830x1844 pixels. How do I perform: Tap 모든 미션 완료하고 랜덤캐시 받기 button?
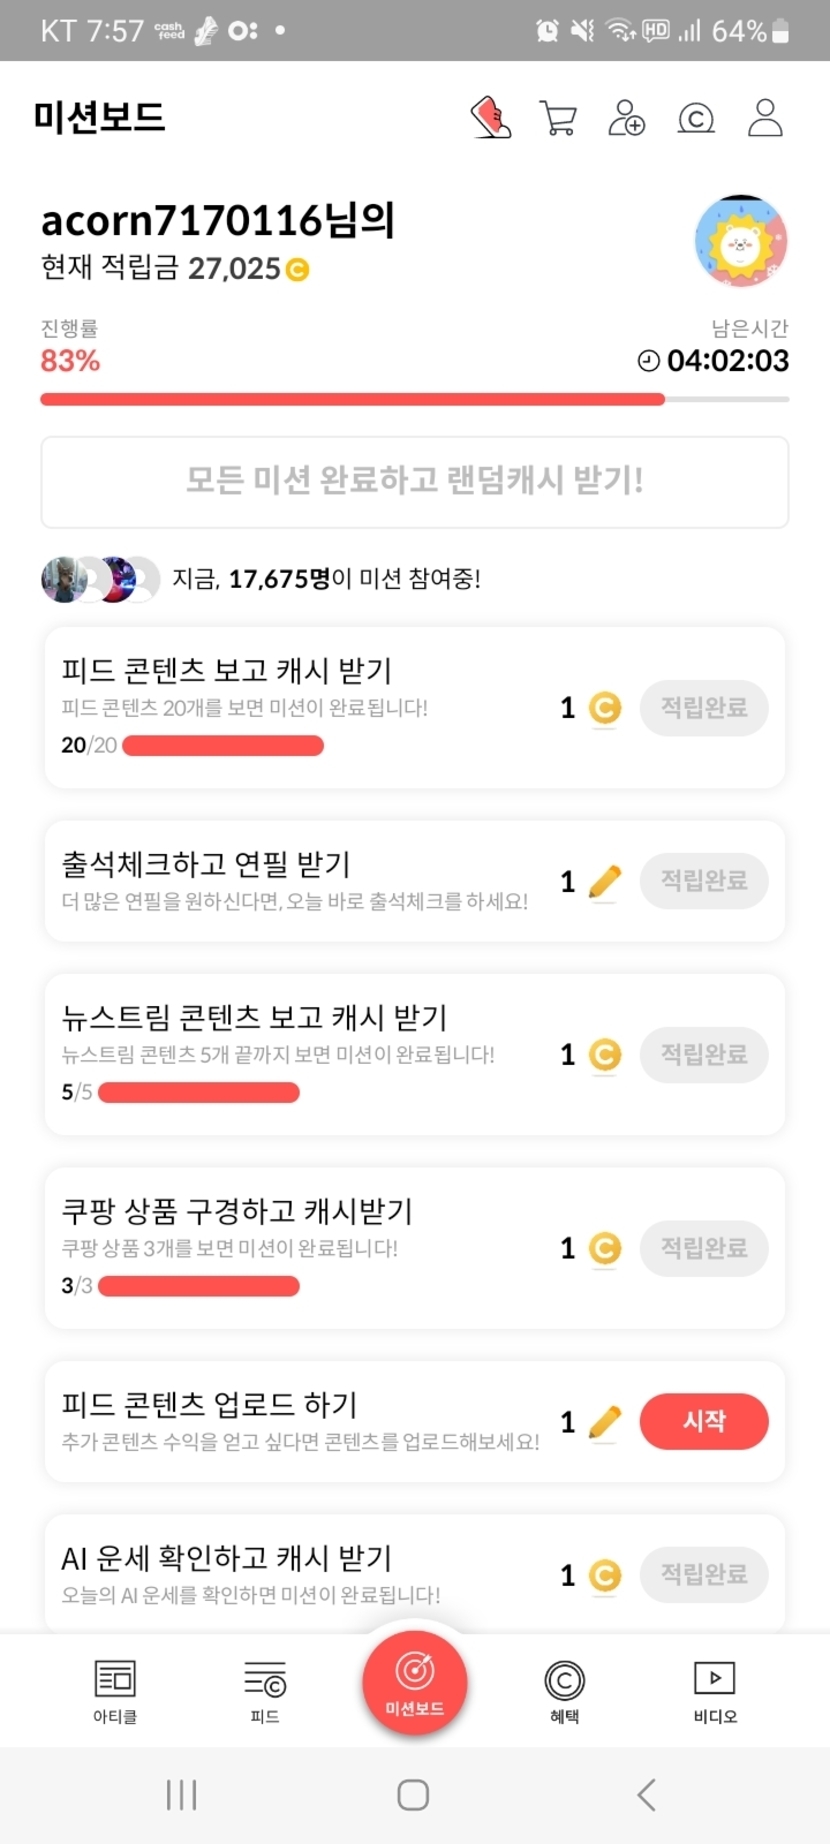[414, 481]
